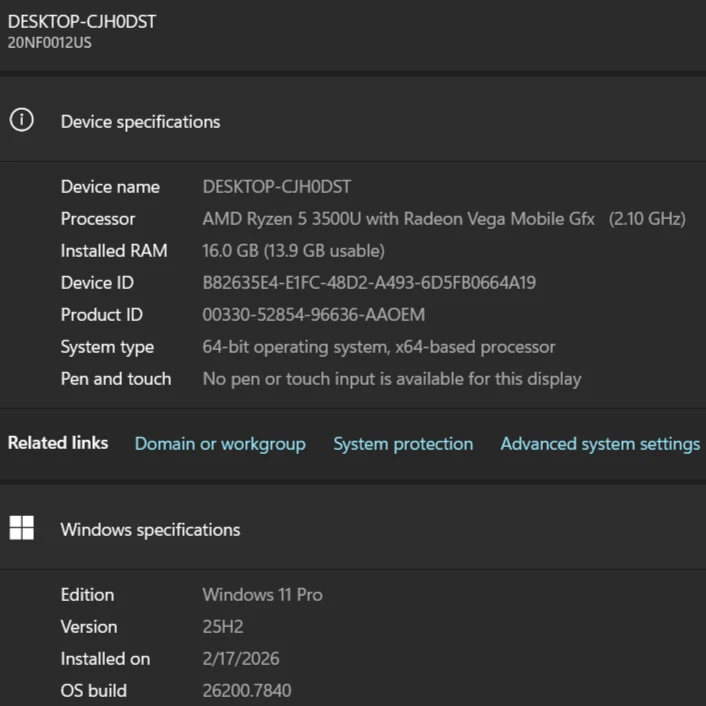This screenshot has width=706, height=706.
Task: Click the 64-bit operating system value
Action: click(379, 347)
